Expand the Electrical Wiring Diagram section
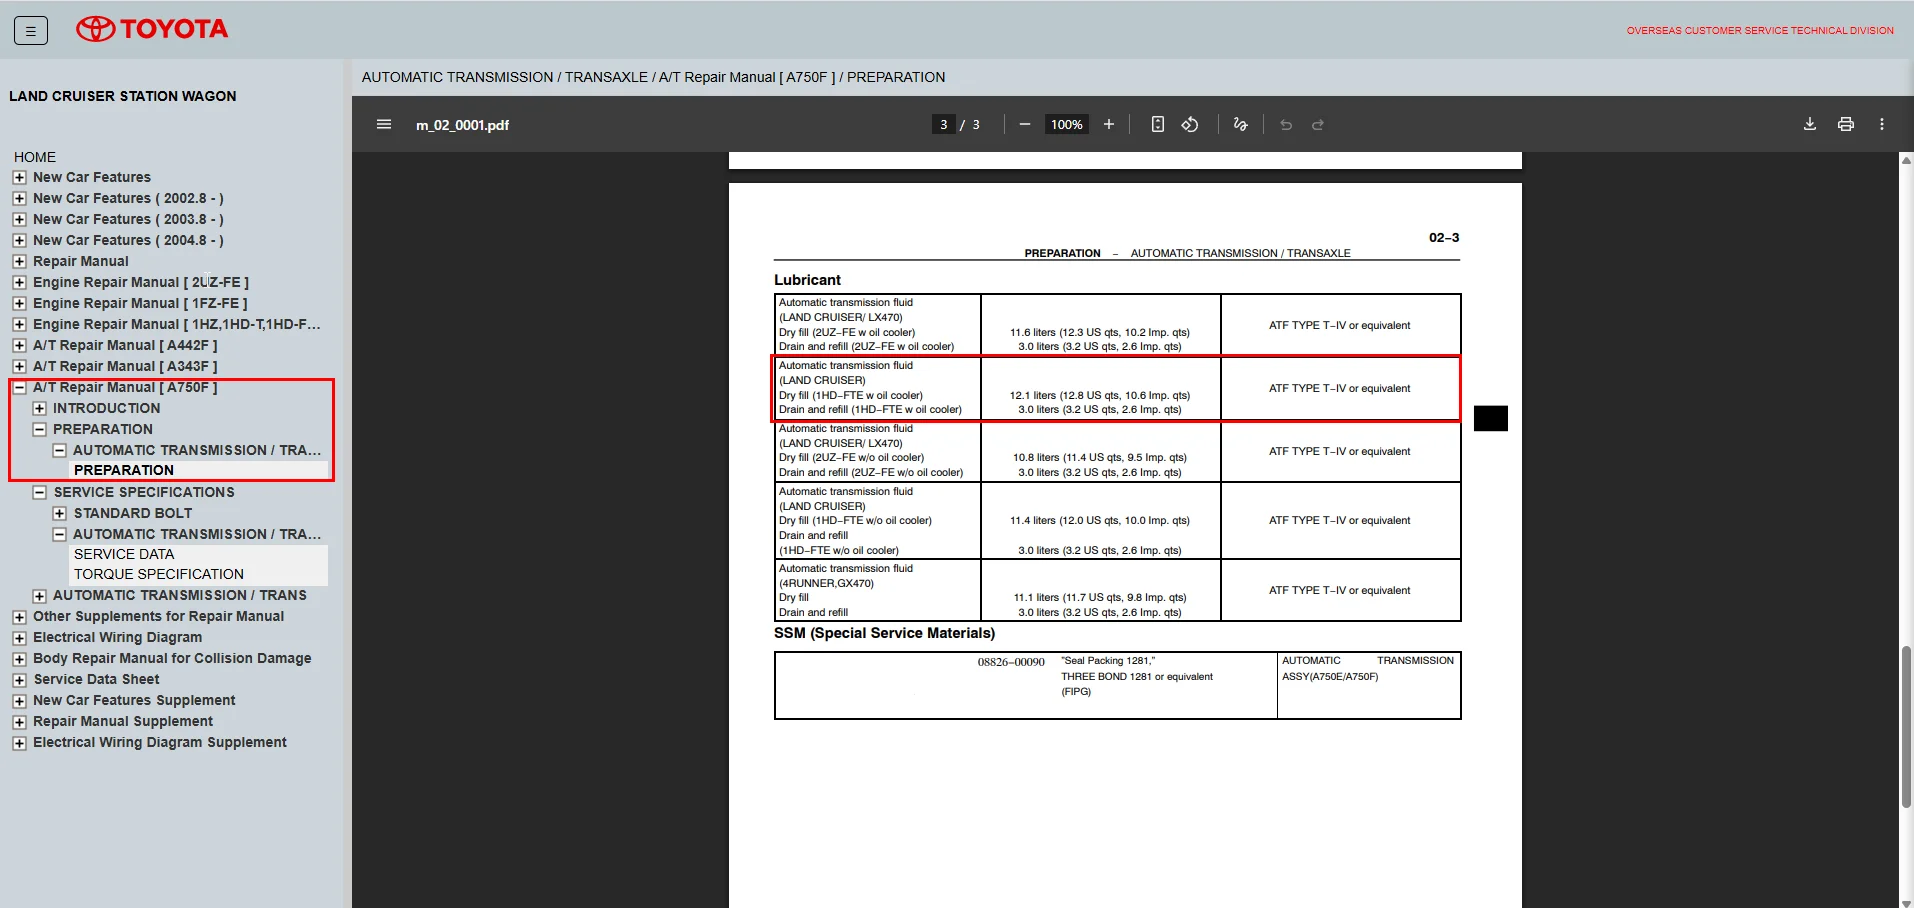This screenshot has width=1914, height=908. [x=19, y=638]
